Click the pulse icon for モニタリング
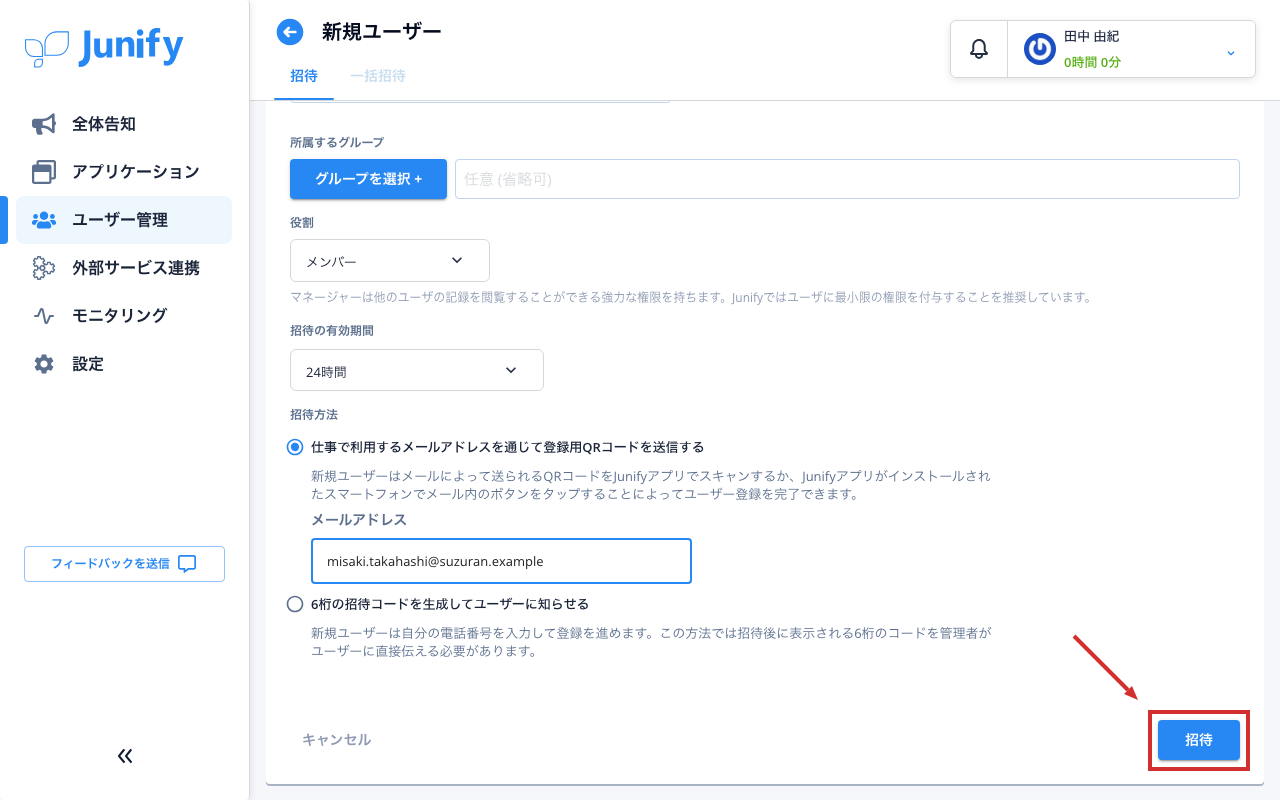Image resolution: width=1280 pixels, height=800 pixels. pos(44,316)
